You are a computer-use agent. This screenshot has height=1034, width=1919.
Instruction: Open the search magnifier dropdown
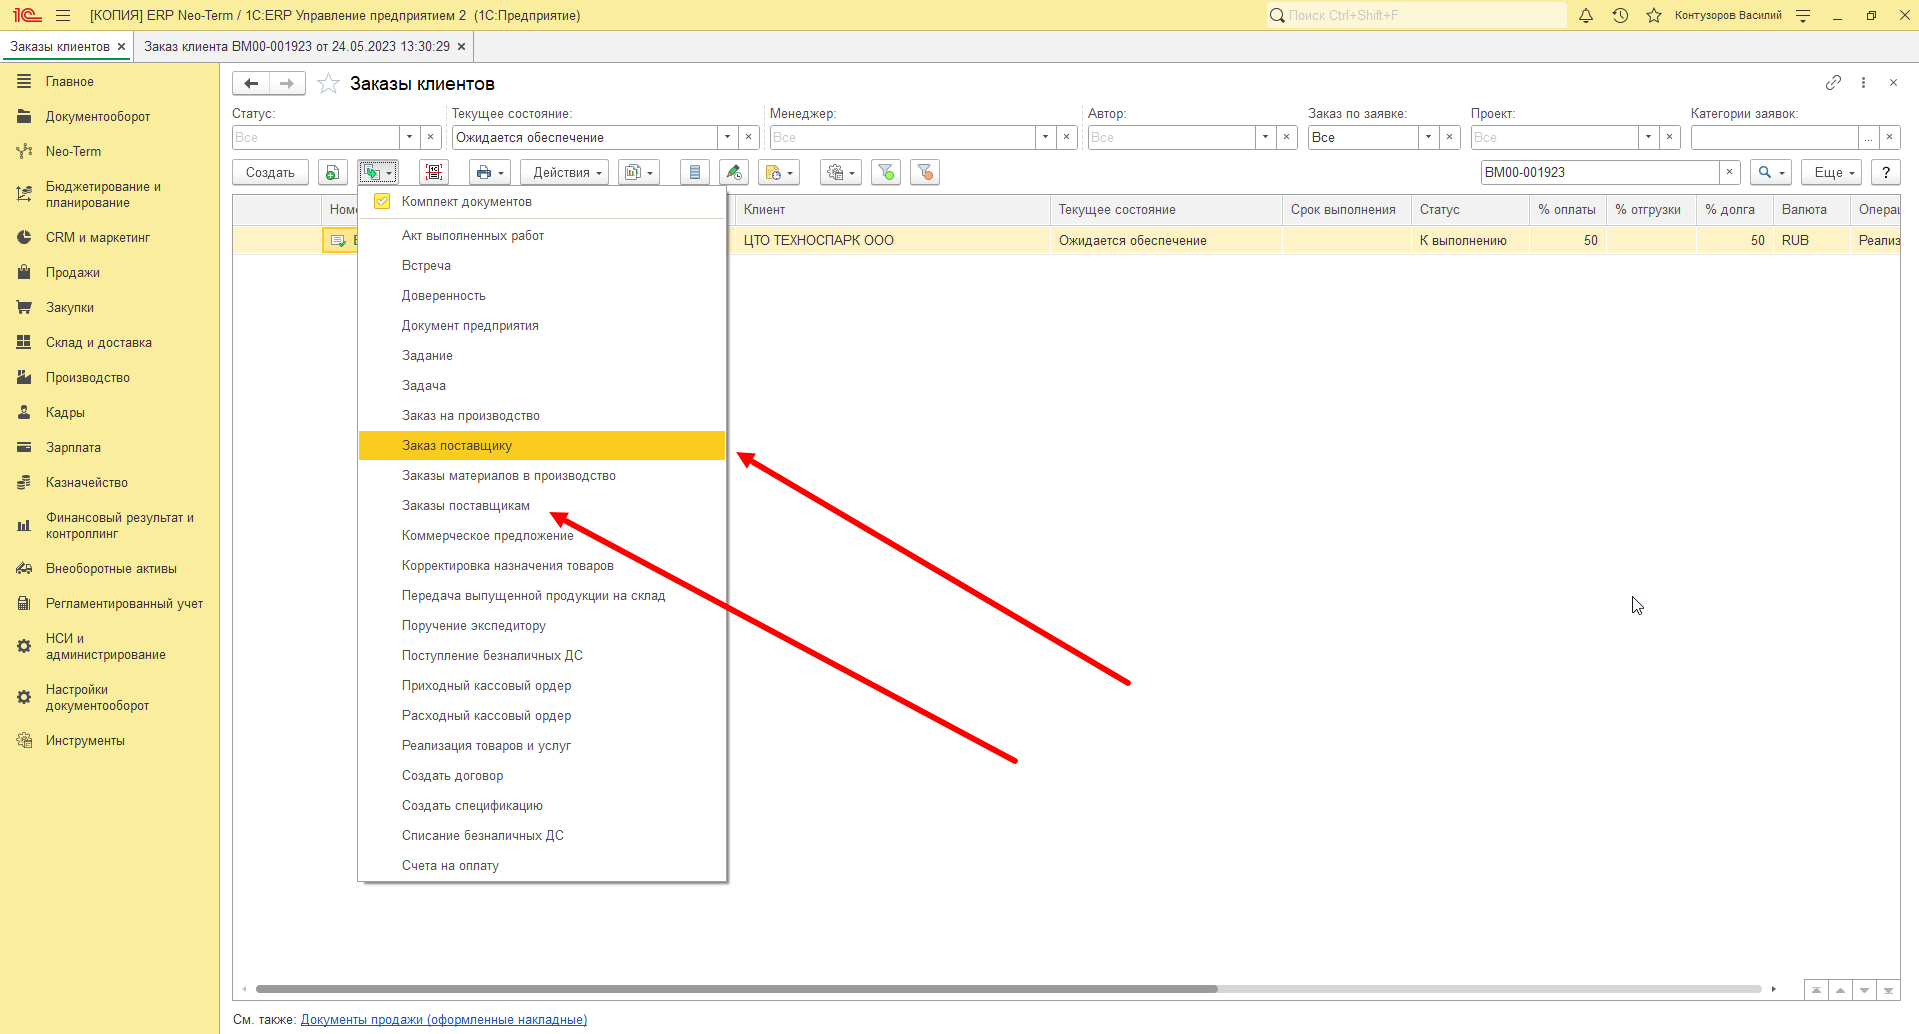coord(1770,173)
